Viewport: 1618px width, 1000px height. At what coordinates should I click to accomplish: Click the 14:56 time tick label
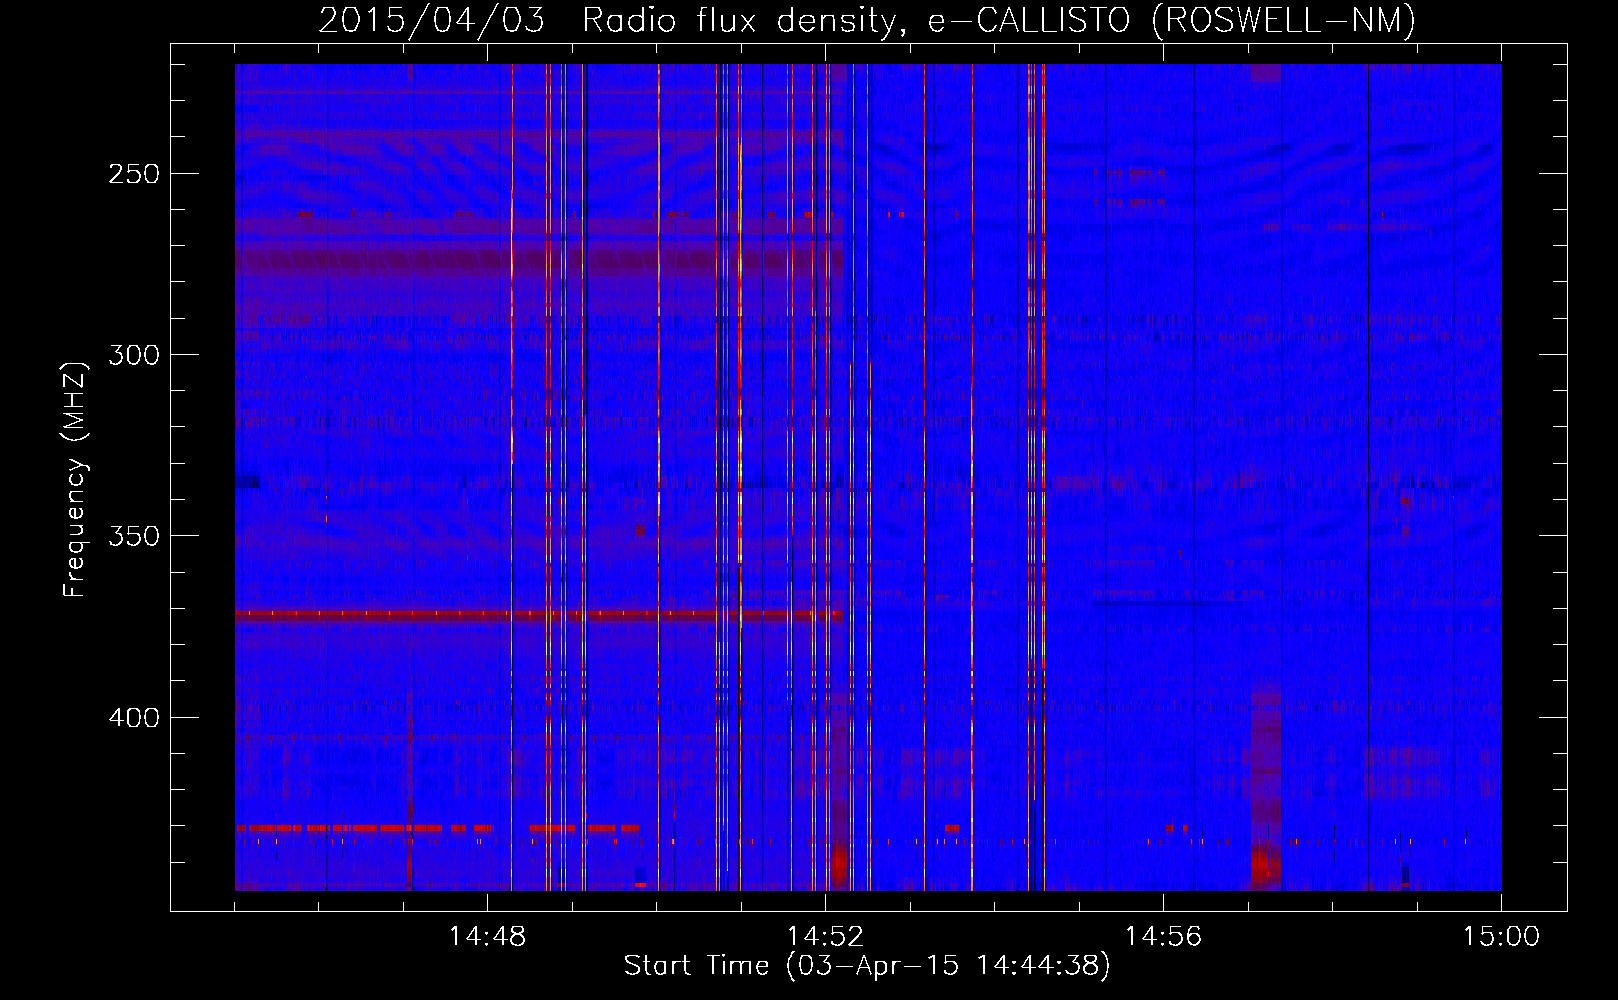click(x=1163, y=937)
